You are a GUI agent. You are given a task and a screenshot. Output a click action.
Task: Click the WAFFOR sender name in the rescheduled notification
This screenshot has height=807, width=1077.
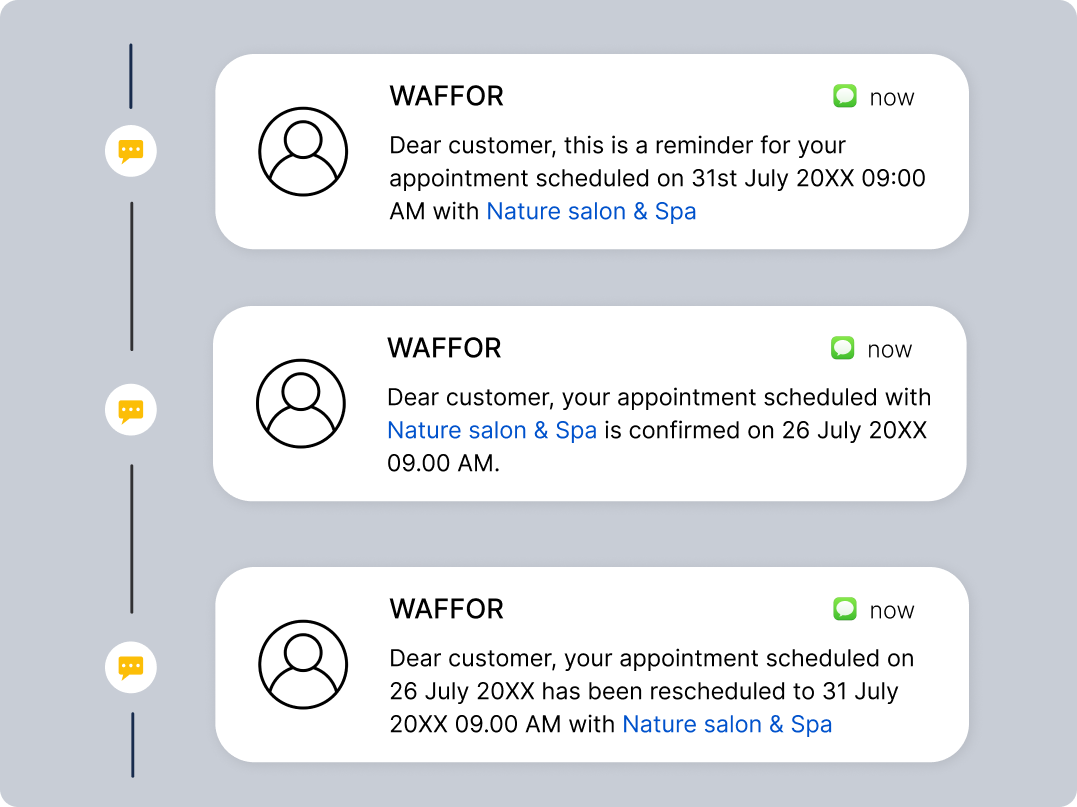446,609
